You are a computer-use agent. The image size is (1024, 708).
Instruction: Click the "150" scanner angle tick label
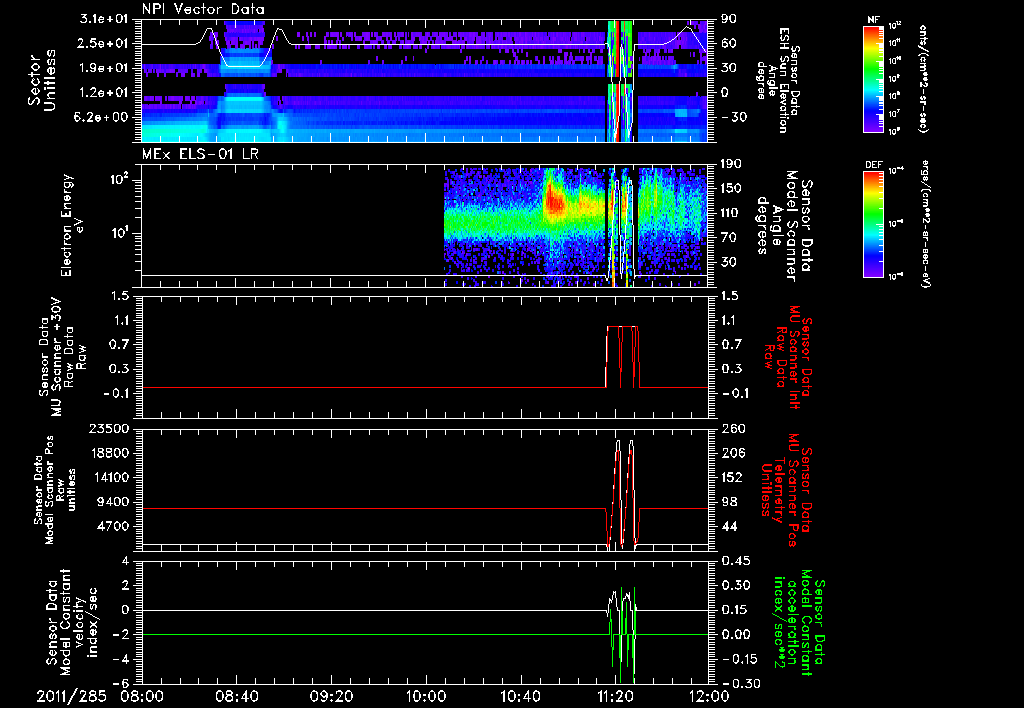click(729, 188)
